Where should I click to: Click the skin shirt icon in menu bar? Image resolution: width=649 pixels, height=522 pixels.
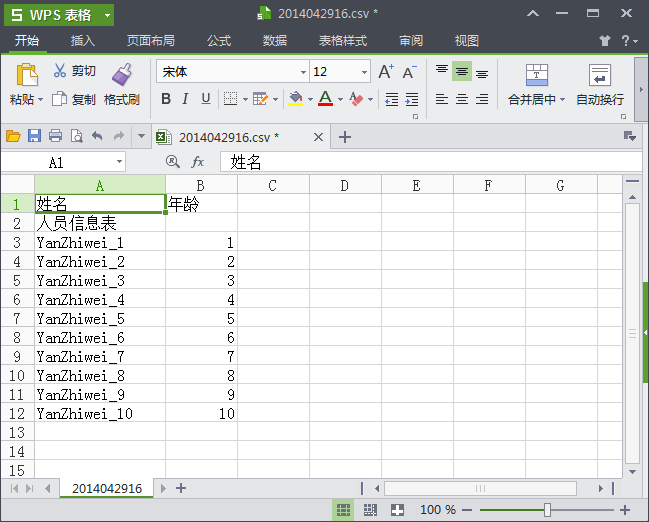tap(605, 40)
